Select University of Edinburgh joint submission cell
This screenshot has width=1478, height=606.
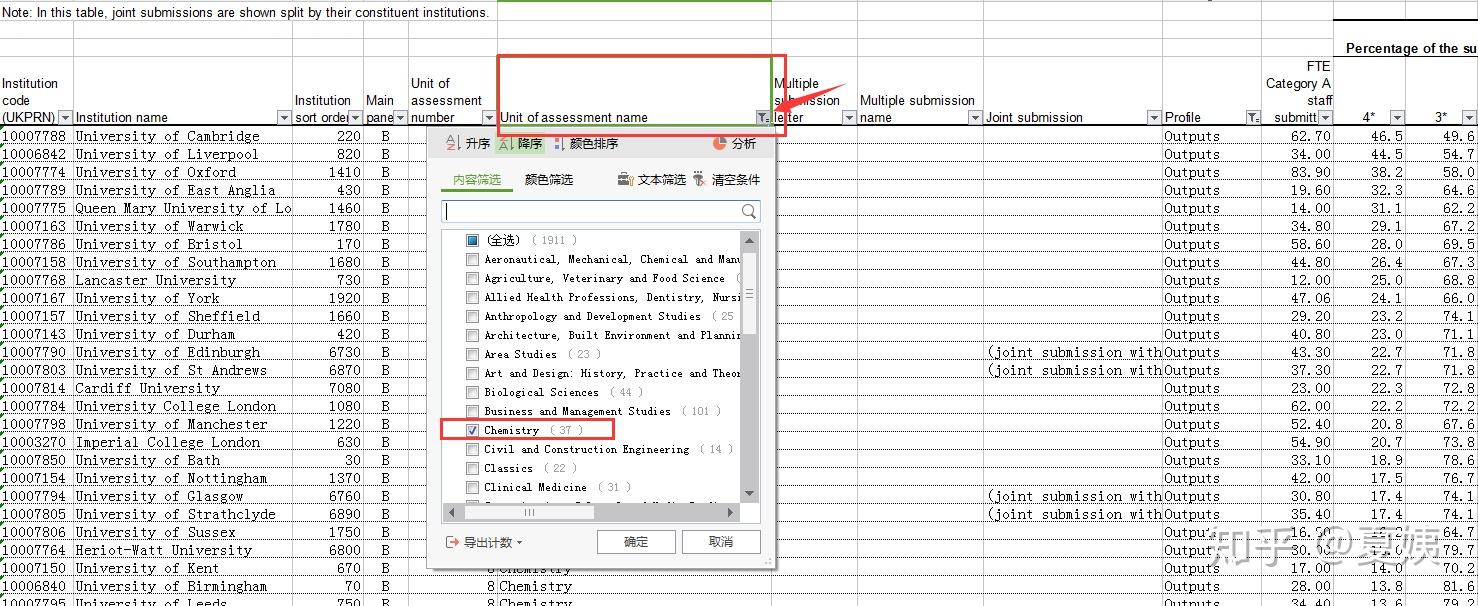point(1073,352)
